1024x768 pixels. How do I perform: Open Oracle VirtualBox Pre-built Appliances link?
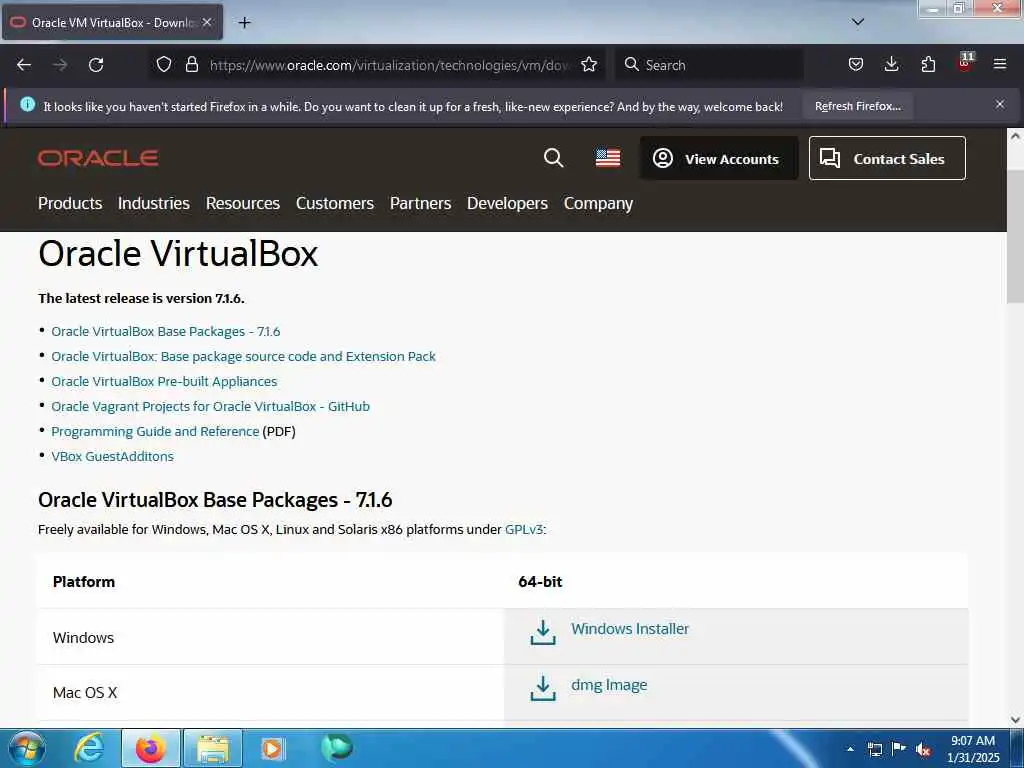tap(164, 381)
